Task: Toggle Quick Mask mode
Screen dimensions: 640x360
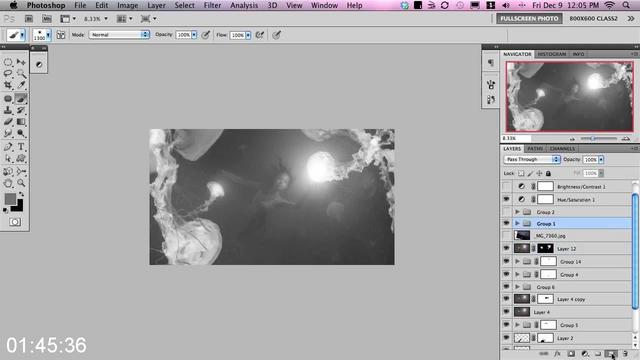Action: click(15, 222)
